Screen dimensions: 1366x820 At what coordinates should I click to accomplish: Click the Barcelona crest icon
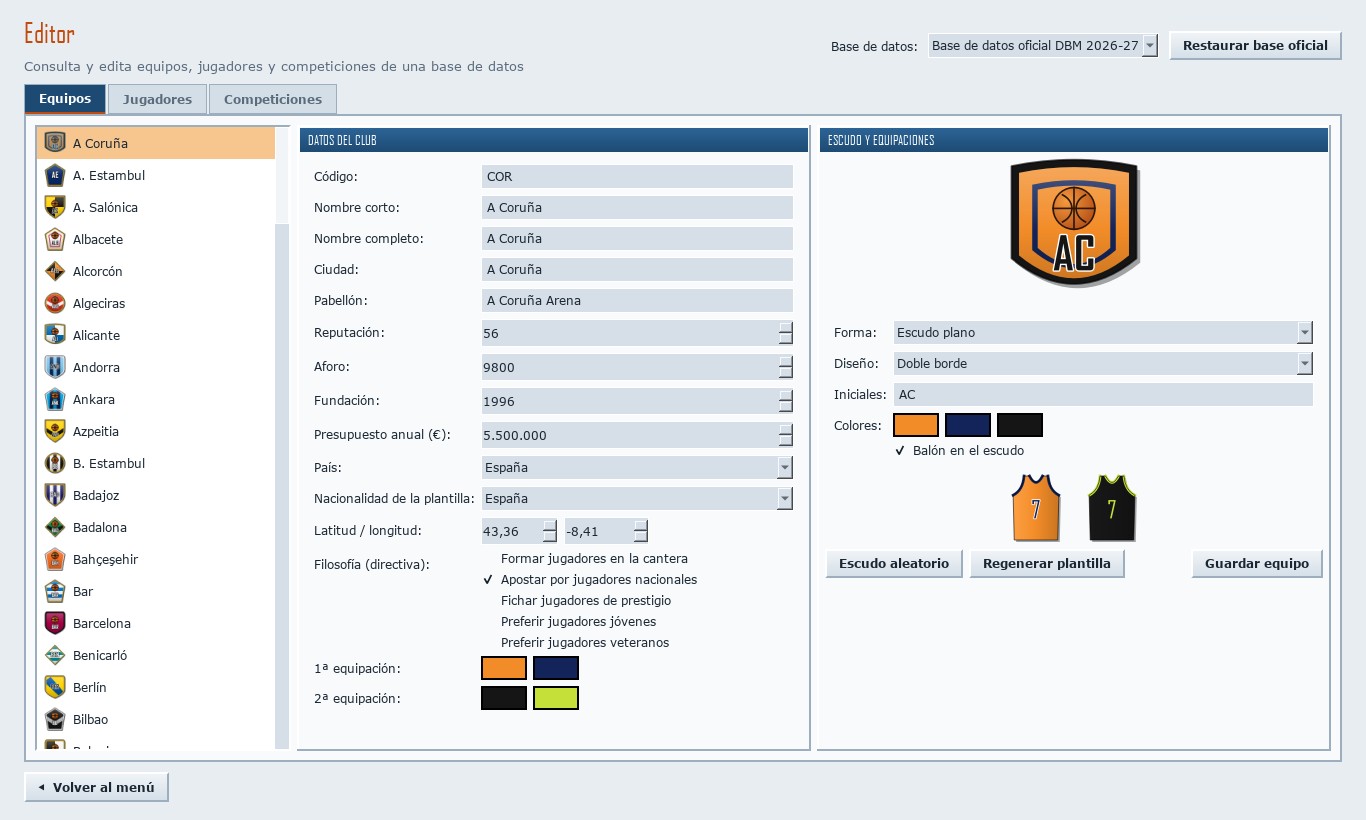(55, 623)
